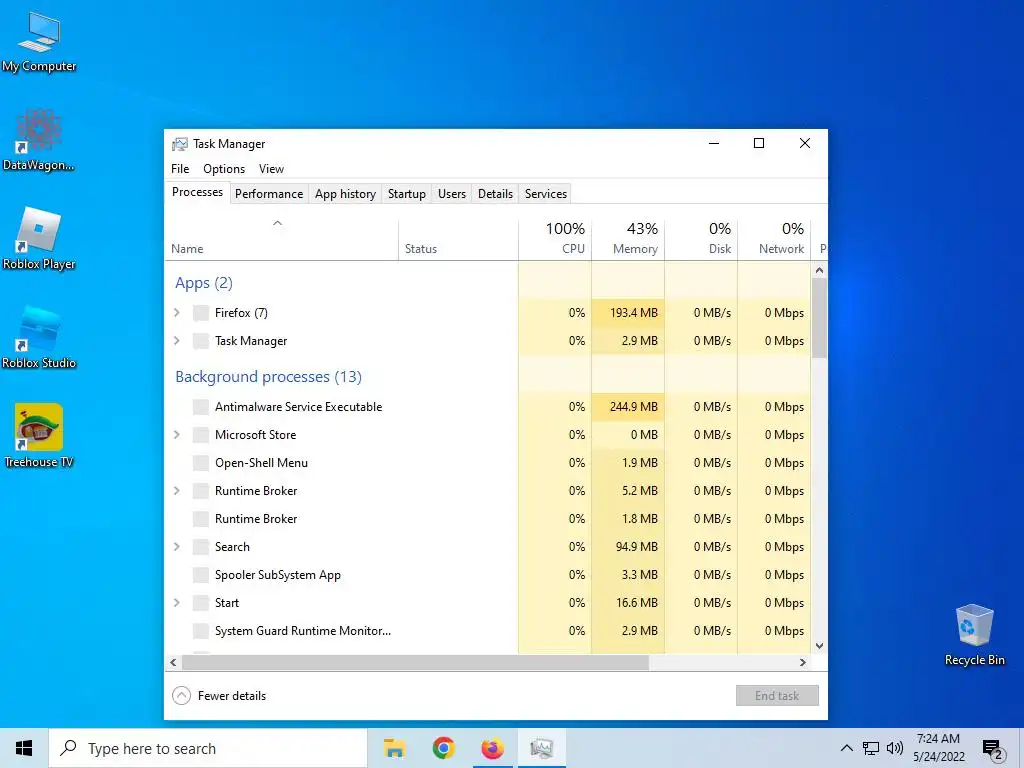This screenshot has height=768, width=1024.
Task: Show hidden system tray icons
Action: coord(846,748)
